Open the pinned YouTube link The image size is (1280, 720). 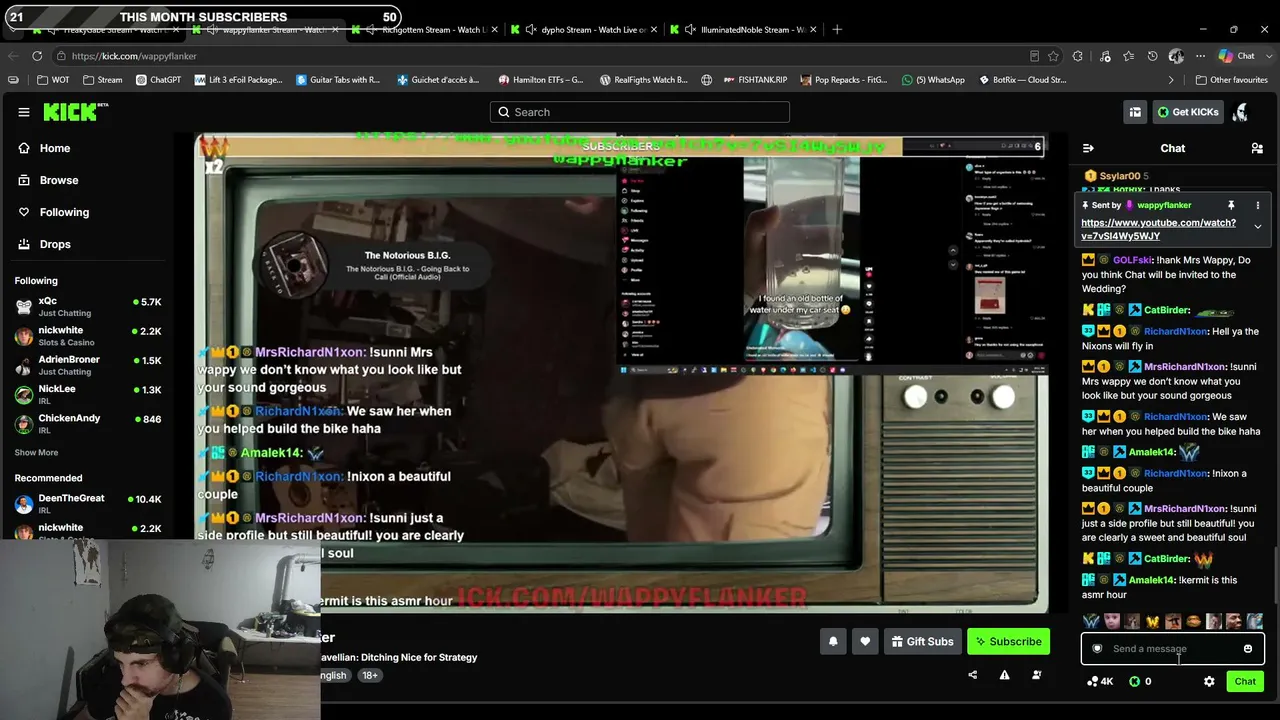tap(1158, 229)
